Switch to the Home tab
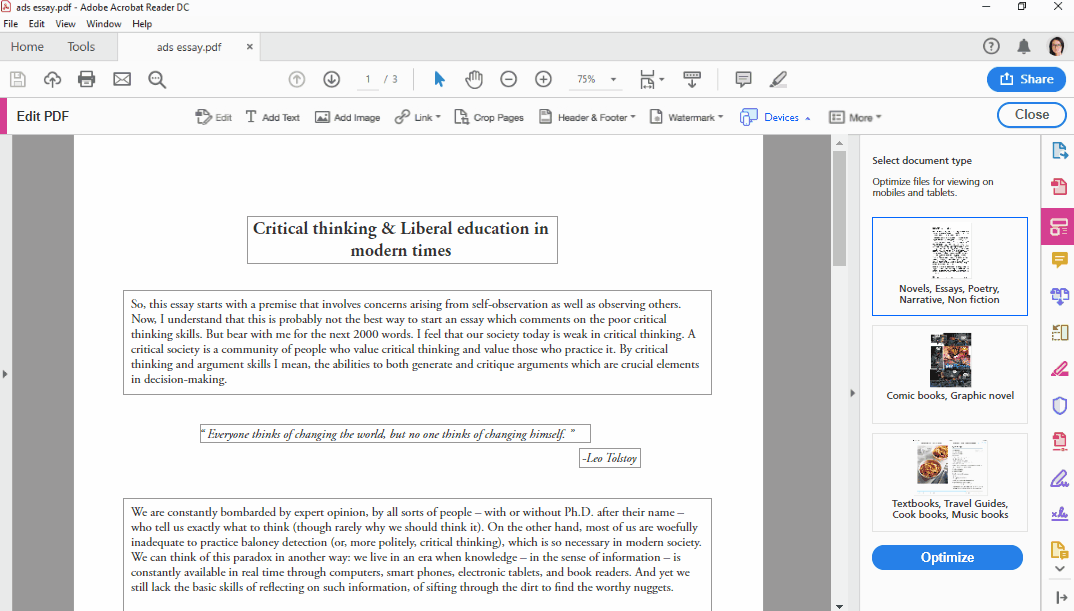 (27, 47)
